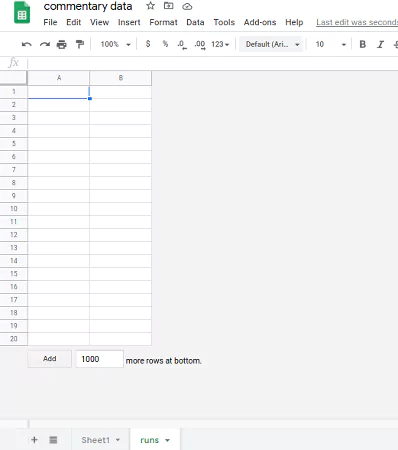Star the commentary data document

coord(151,6)
